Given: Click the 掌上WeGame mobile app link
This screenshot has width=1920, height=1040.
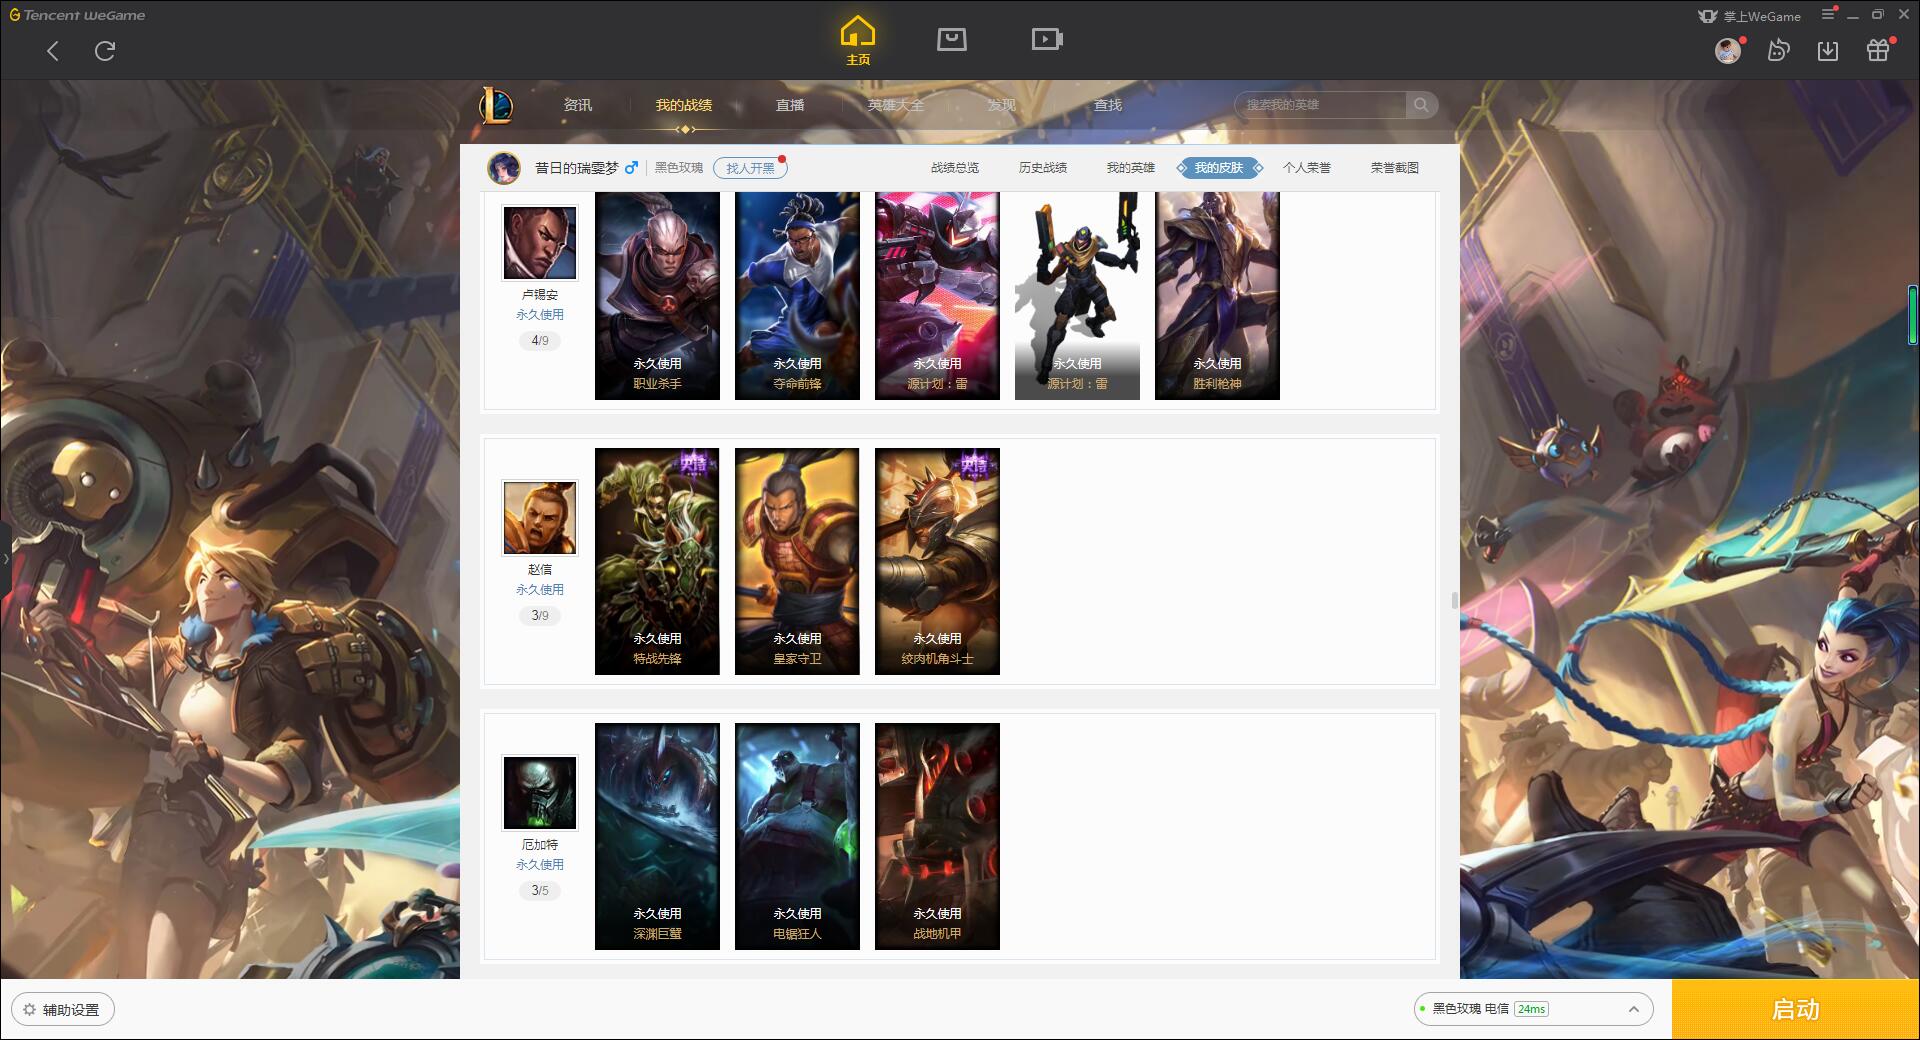Looking at the screenshot, I should click(x=1750, y=16).
